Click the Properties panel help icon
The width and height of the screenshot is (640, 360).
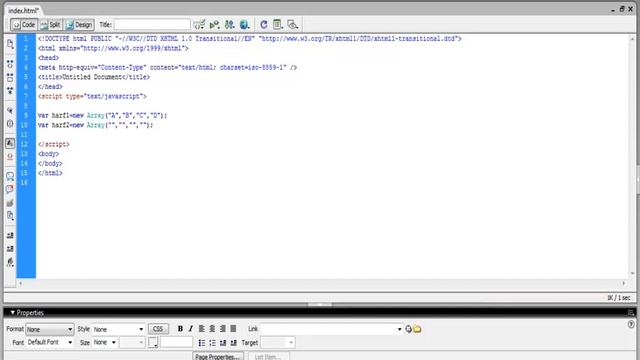click(x=631, y=325)
